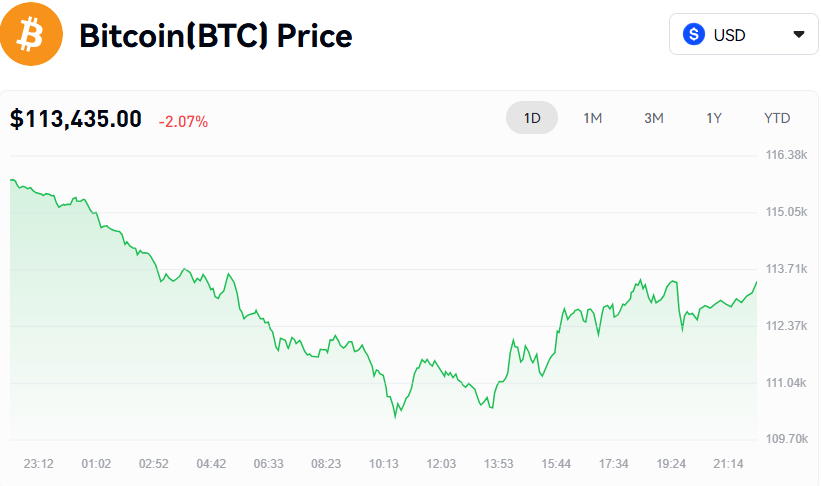Click the 15:44 time axis label
821x486 pixels.
(x=556, y=463)
